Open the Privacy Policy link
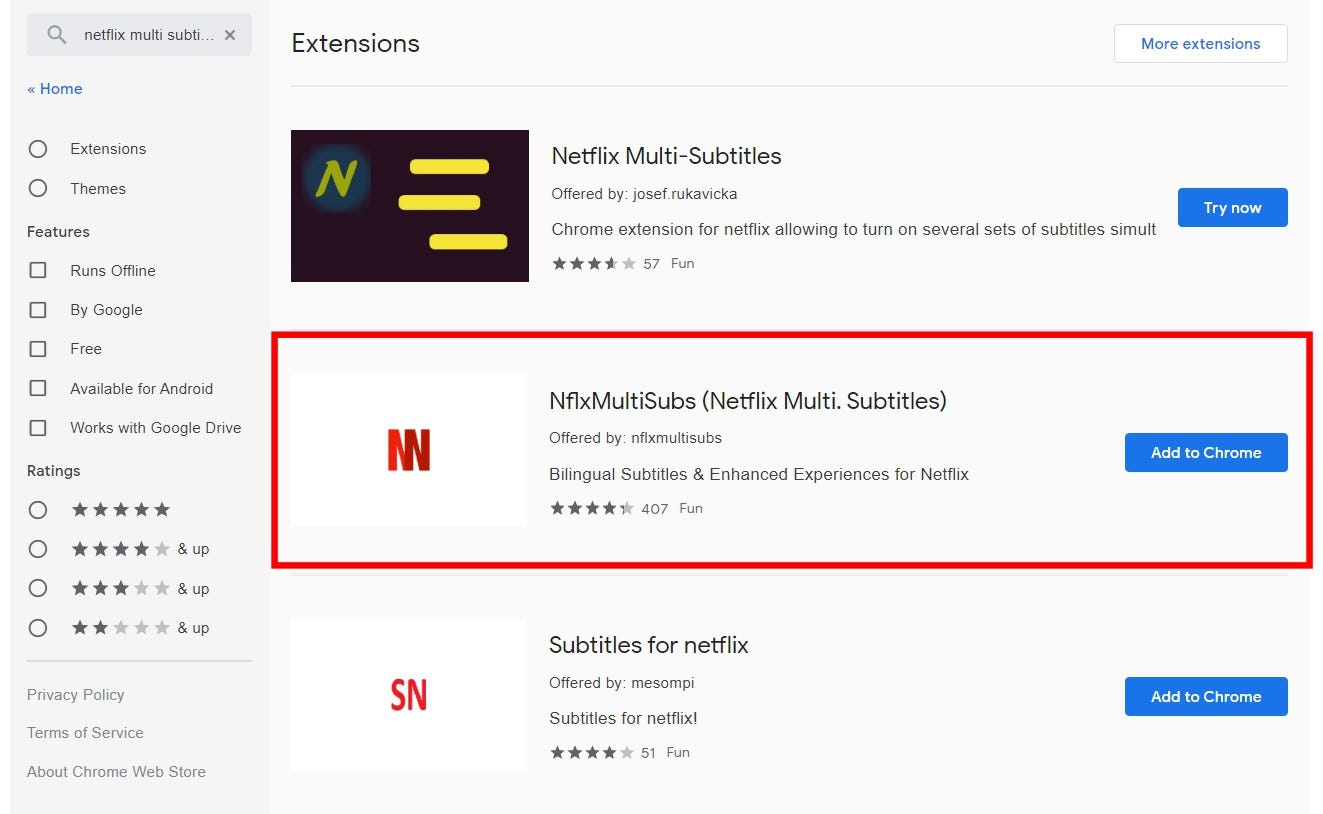 (x=76, y=695)
